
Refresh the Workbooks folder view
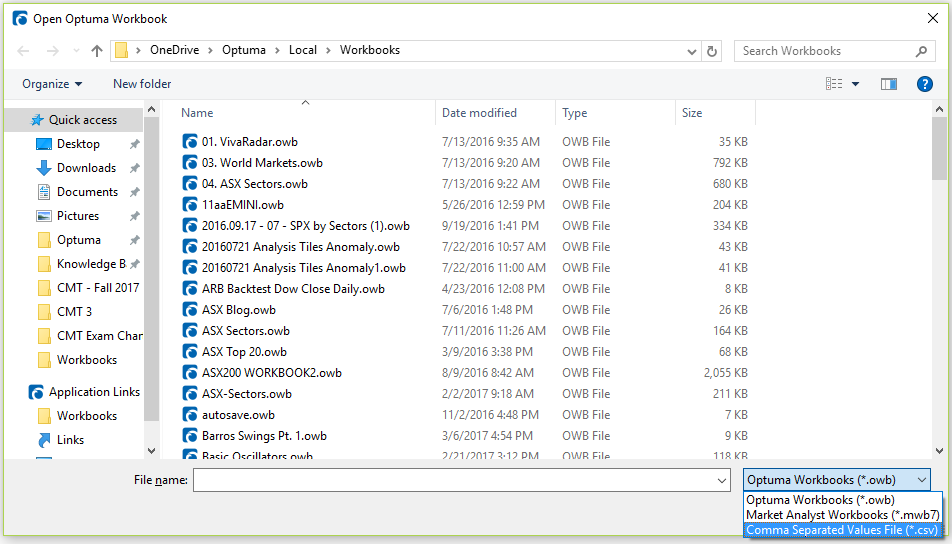point(712,52)
